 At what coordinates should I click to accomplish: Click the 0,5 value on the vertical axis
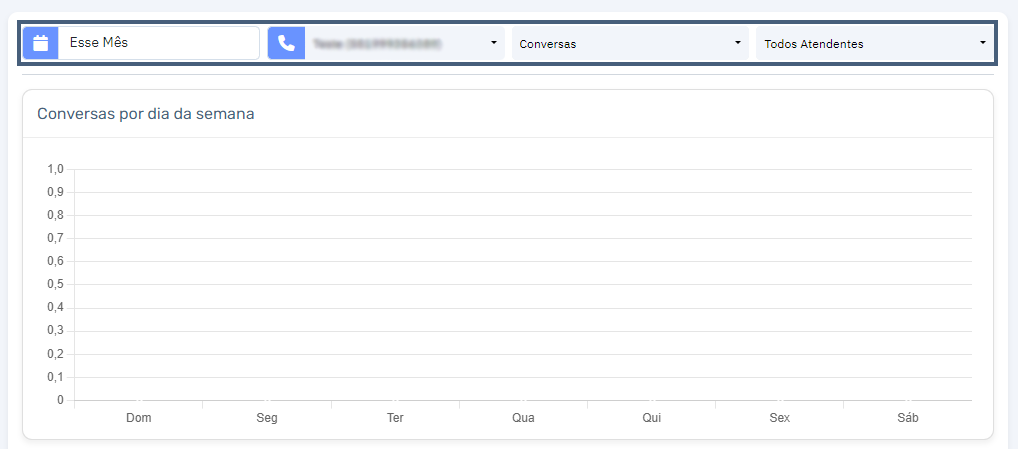click(56, 285)
